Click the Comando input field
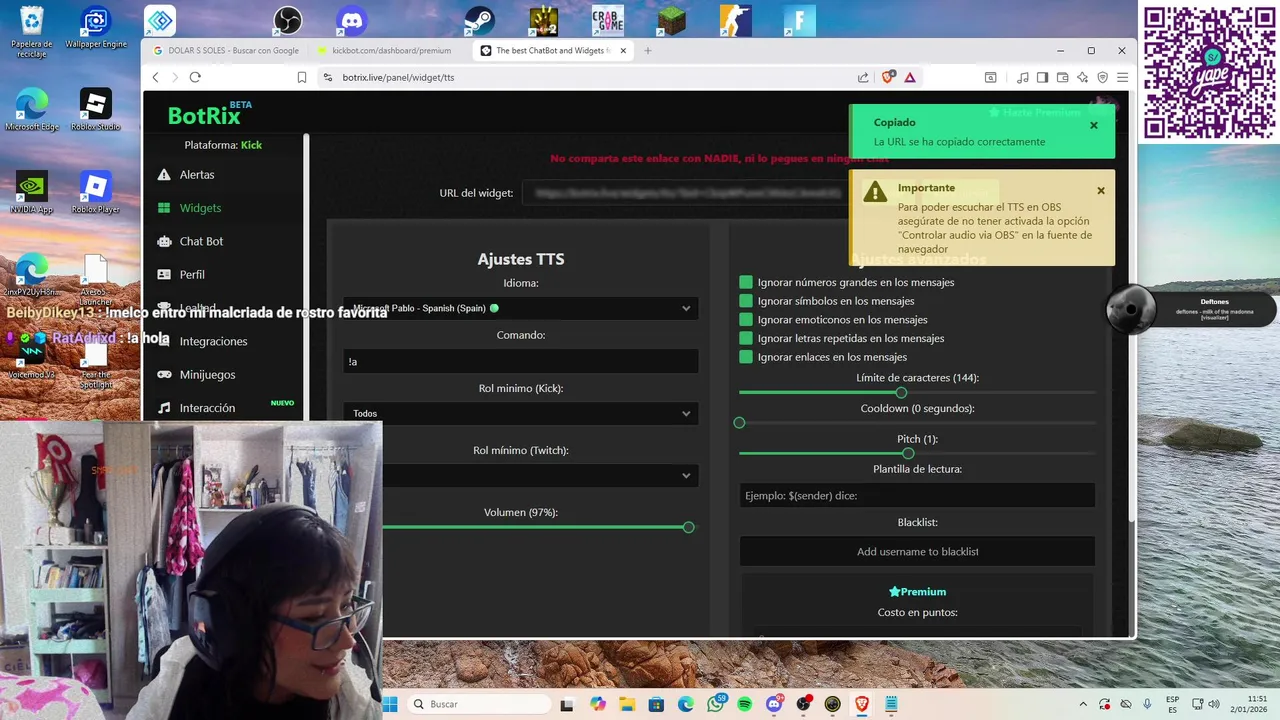Viewport: 1280px width, 720px height. click(x=520, y=361)
